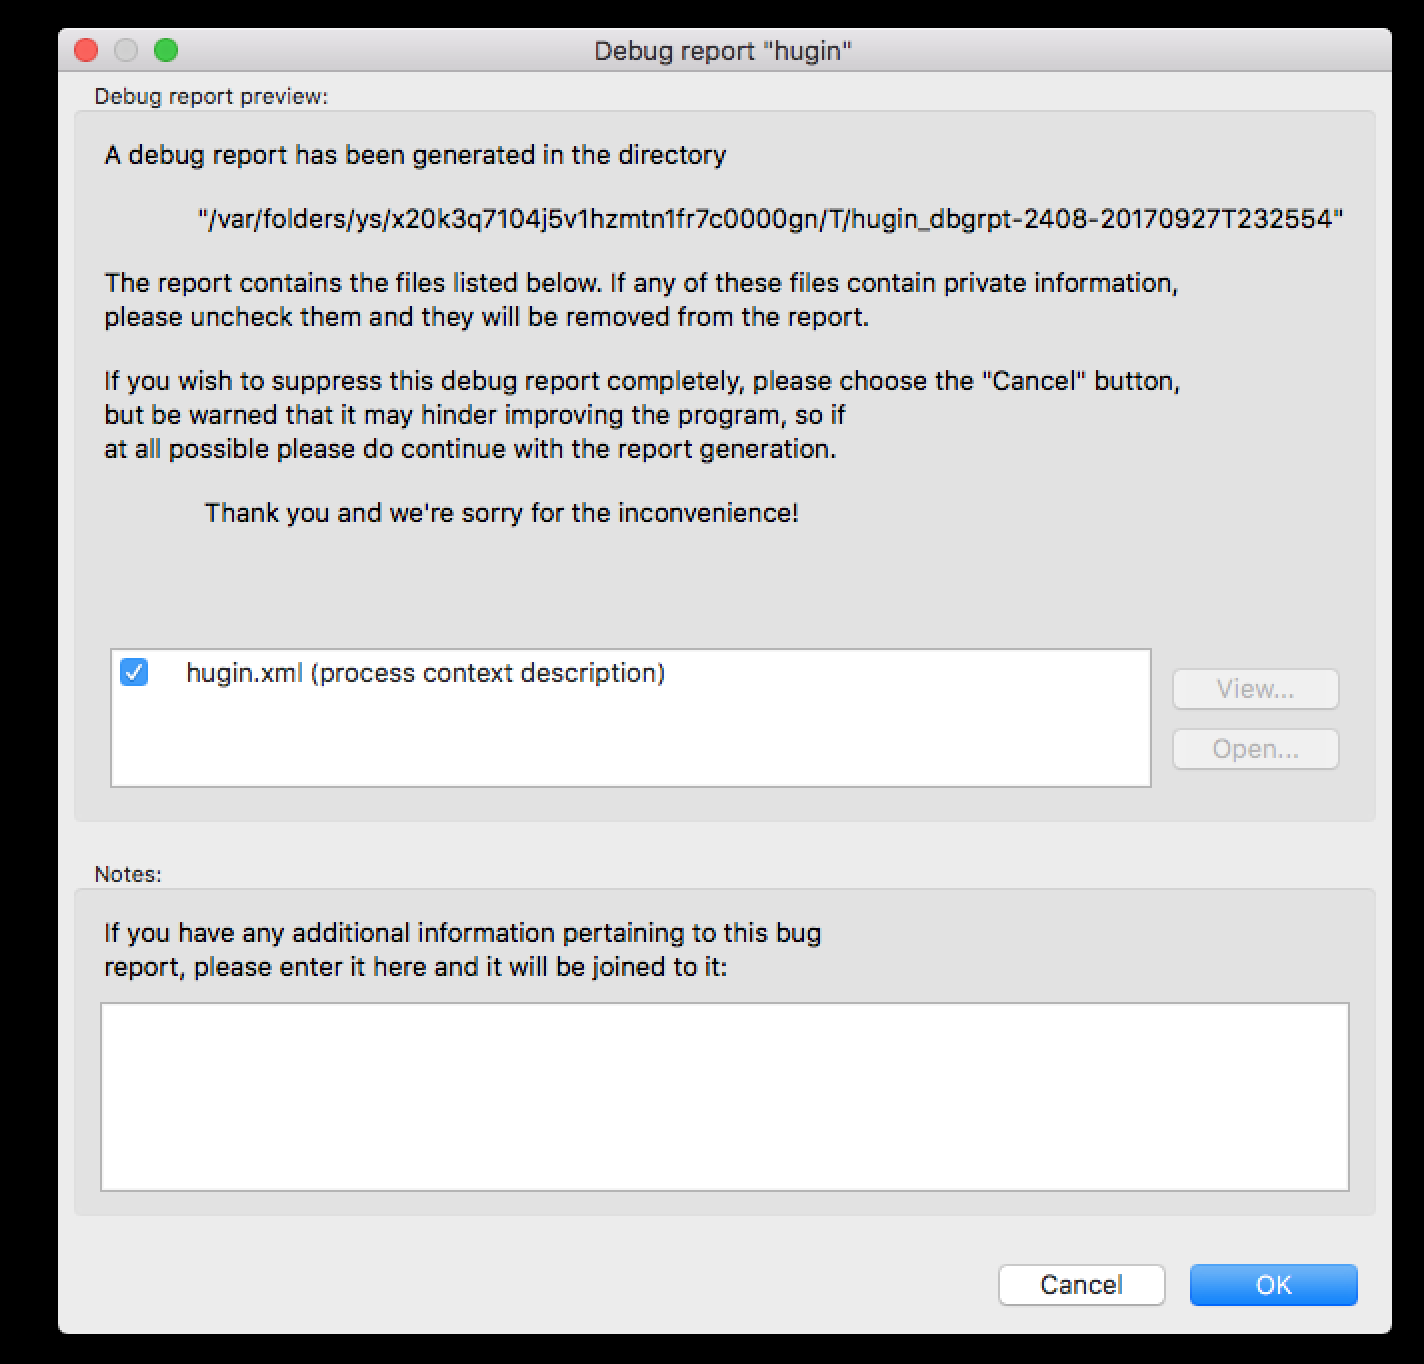This screenshot has width=1424, height=1364.
Task: Click the /var/folders directory path text
Action: (770, 219)
